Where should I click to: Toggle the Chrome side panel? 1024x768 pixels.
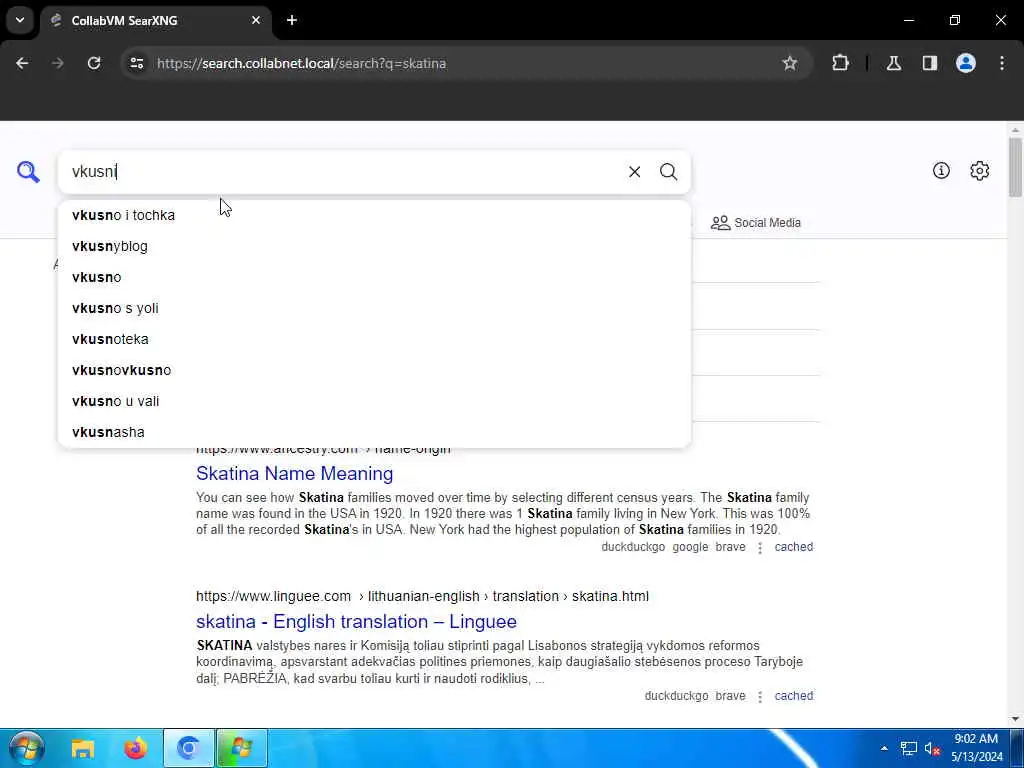(930, 63)
